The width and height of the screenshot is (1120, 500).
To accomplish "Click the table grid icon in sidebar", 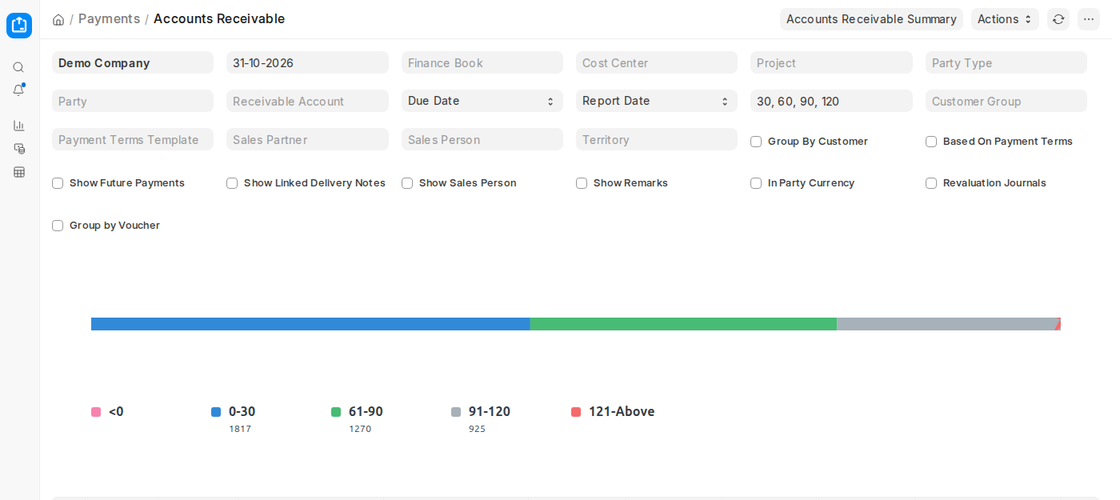I will click(19, 172).
